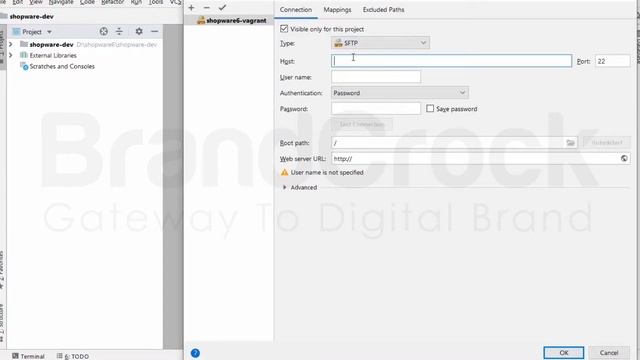Viewport: 640px width, 360px height.
Task: Add a new deployment server with plus icon
Action: pos(191,7)
